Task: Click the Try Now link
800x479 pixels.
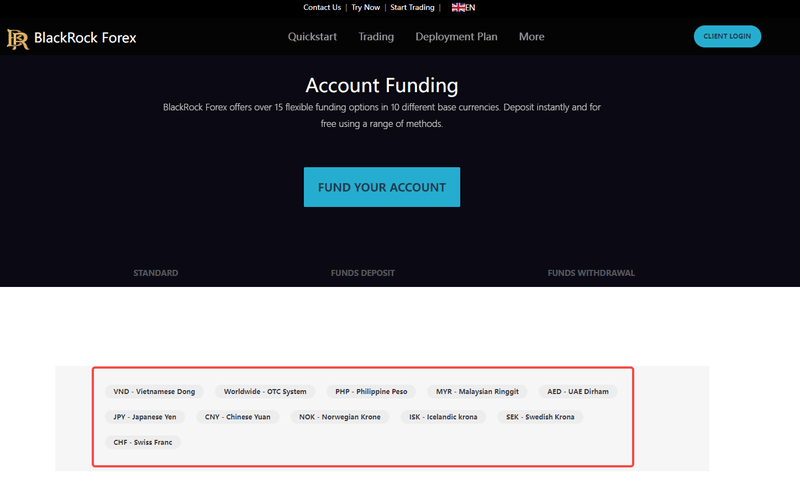Action: pos(365,7)
